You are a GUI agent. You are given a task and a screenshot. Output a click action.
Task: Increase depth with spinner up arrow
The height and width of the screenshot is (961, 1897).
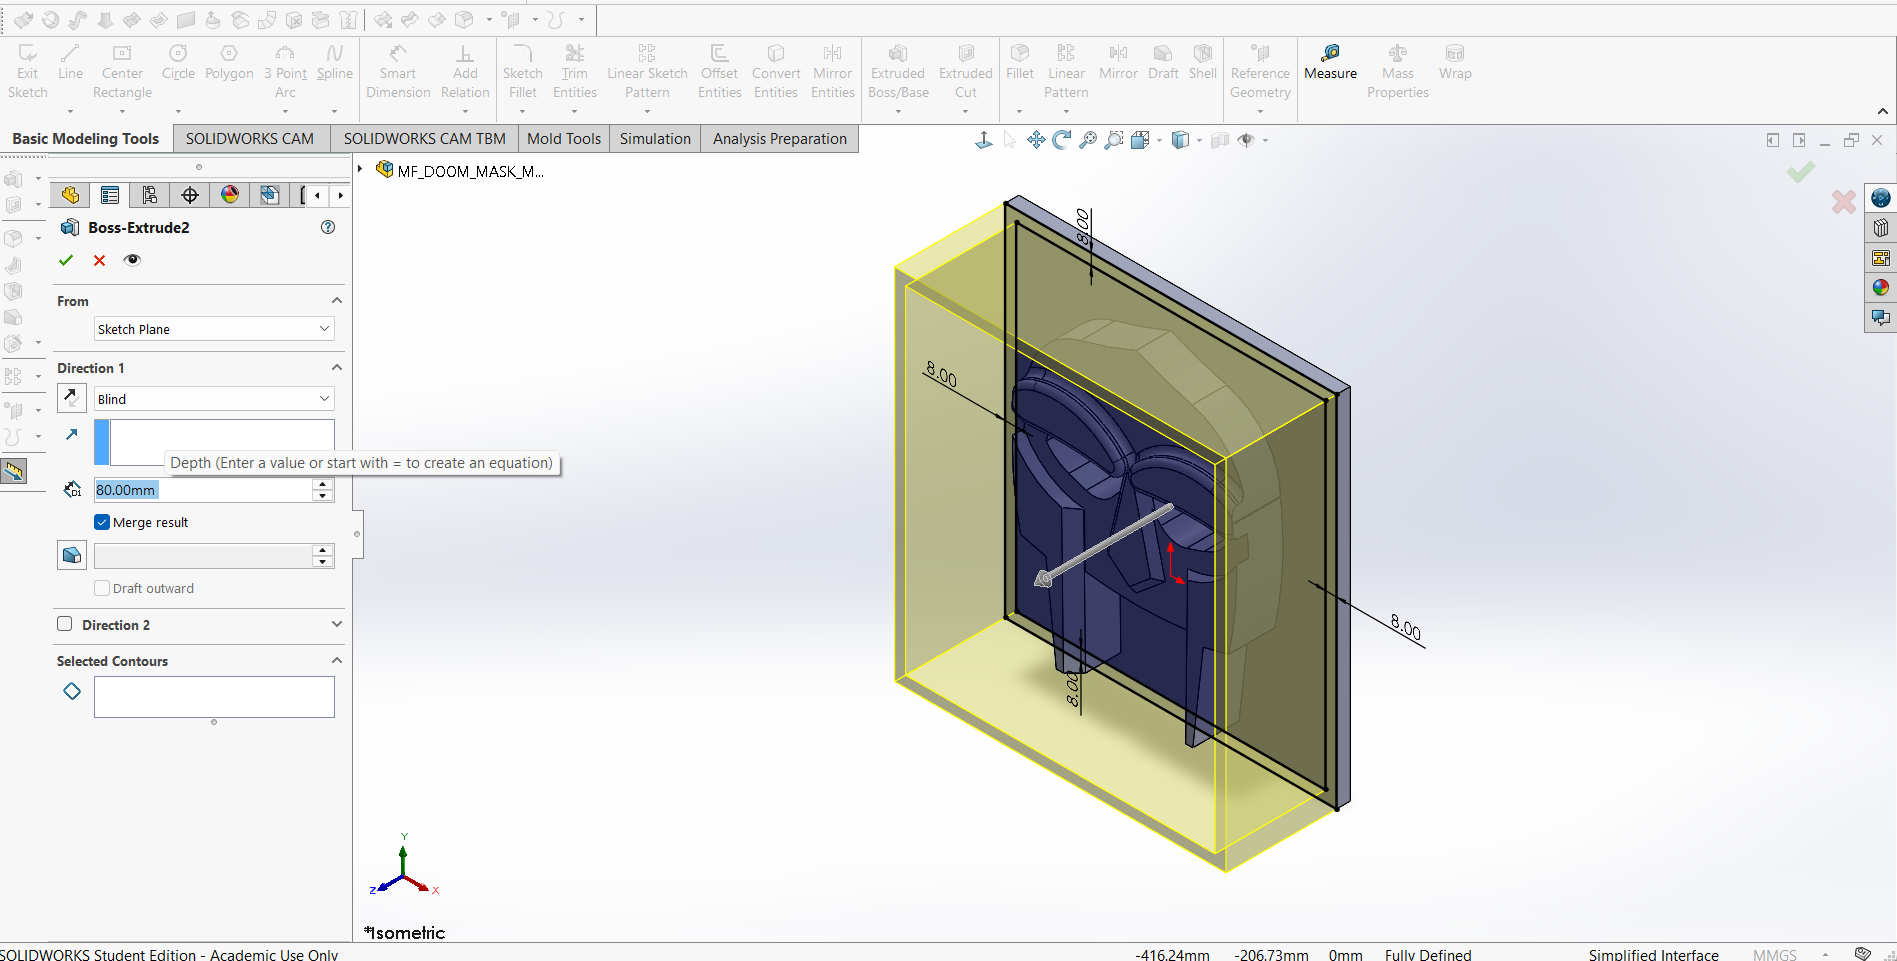(322, 484)
